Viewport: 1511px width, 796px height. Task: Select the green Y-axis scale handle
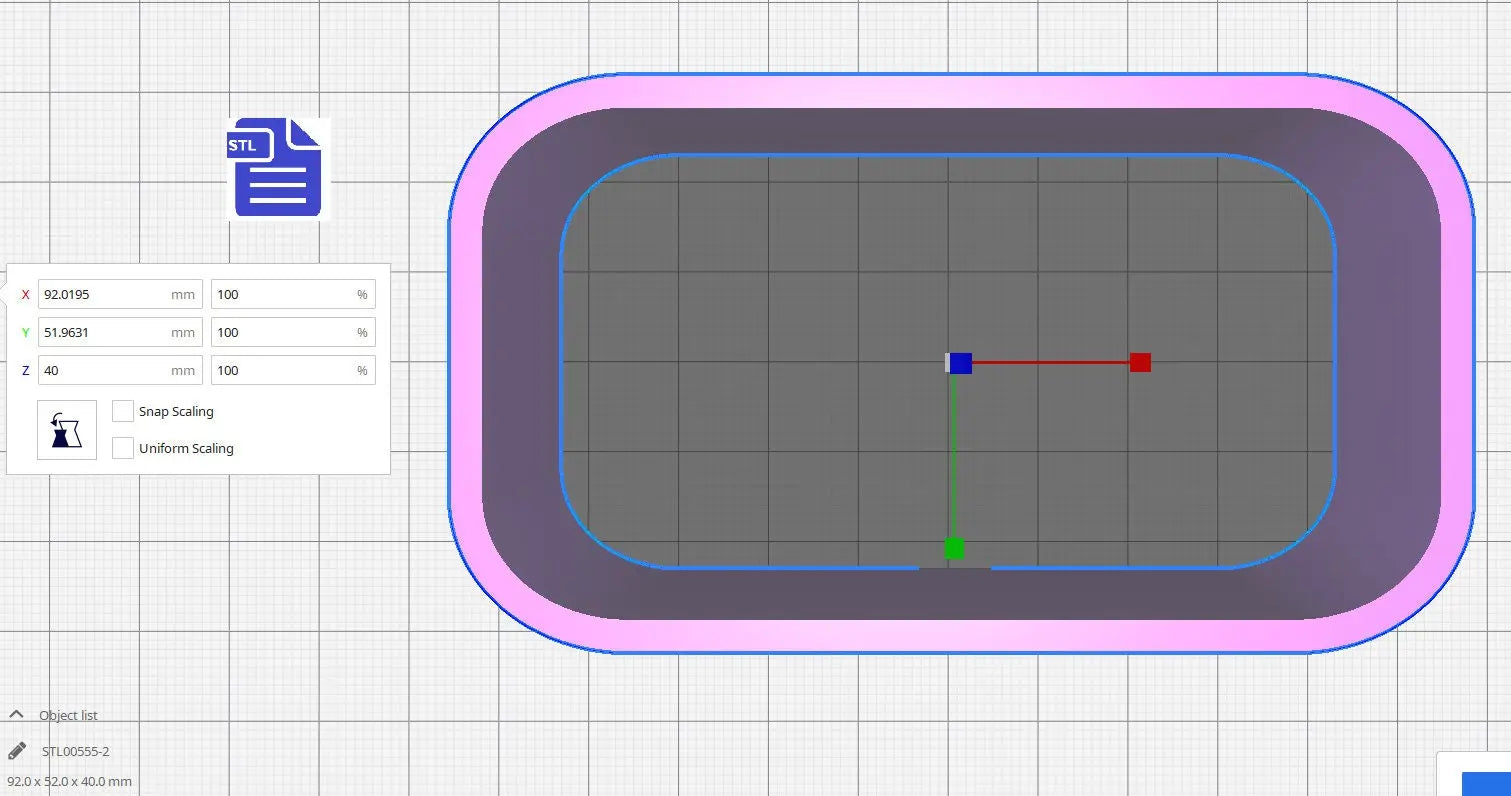click(x=954, y=548)
